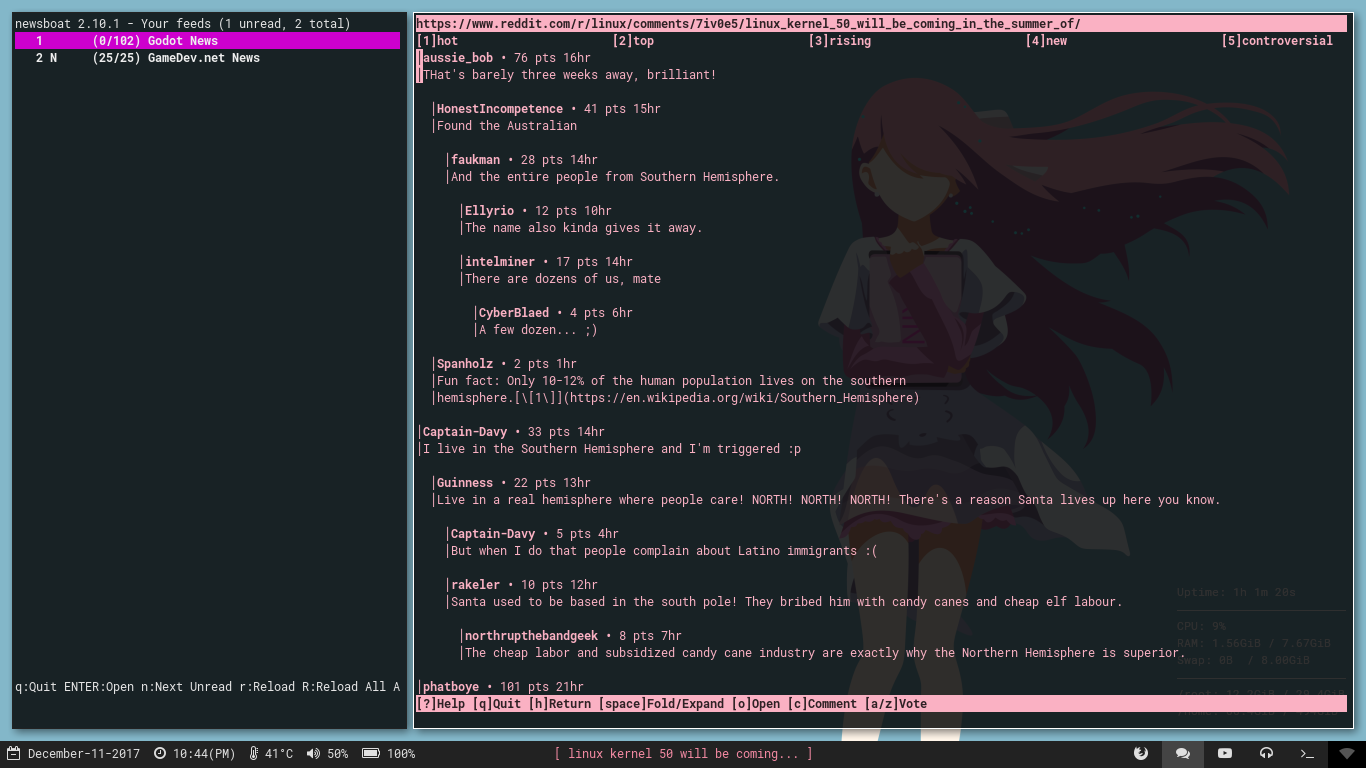Click the text "There are dozens of us, mate"
The width and height of the screenshot is (1366, 768).
pyautogui.click(x=563, y=279)
